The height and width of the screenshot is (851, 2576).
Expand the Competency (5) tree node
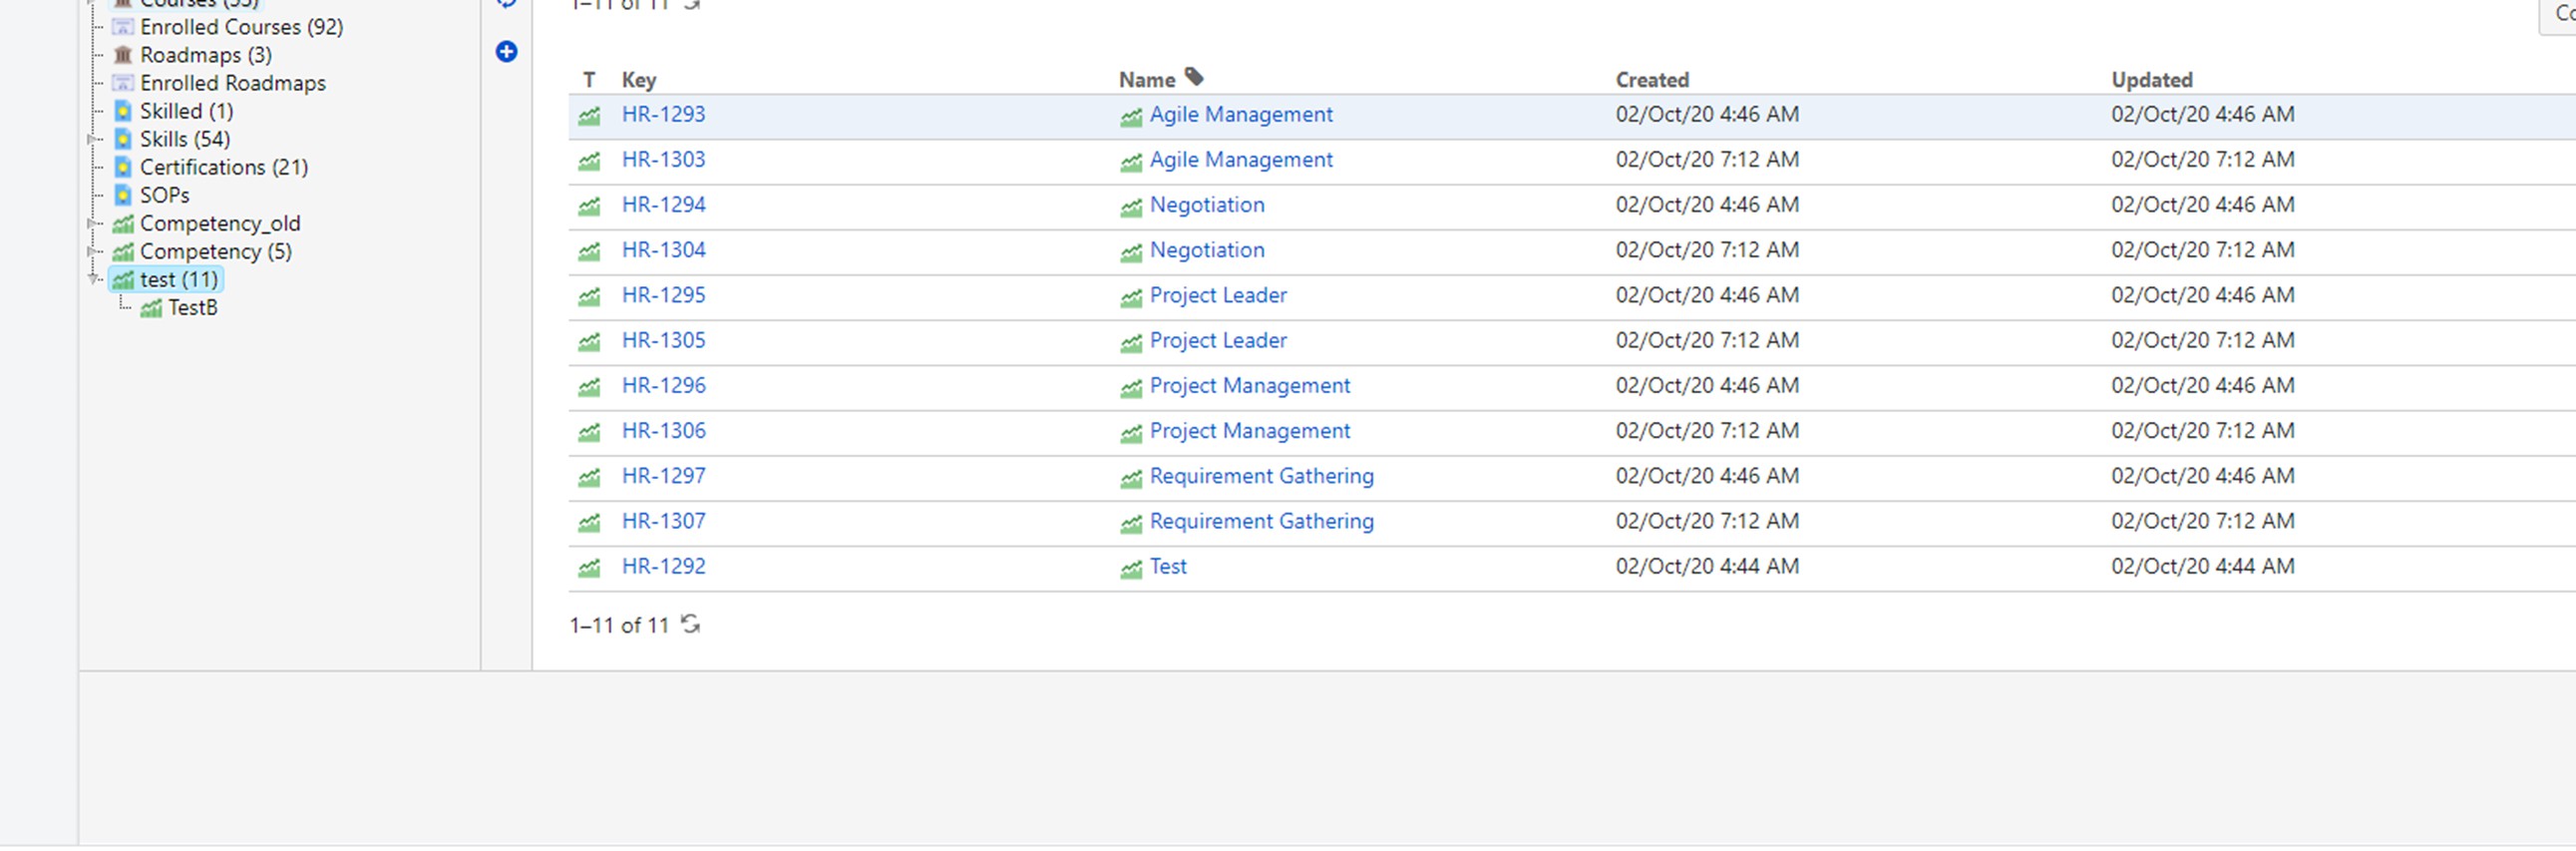(x=93, y=251)
